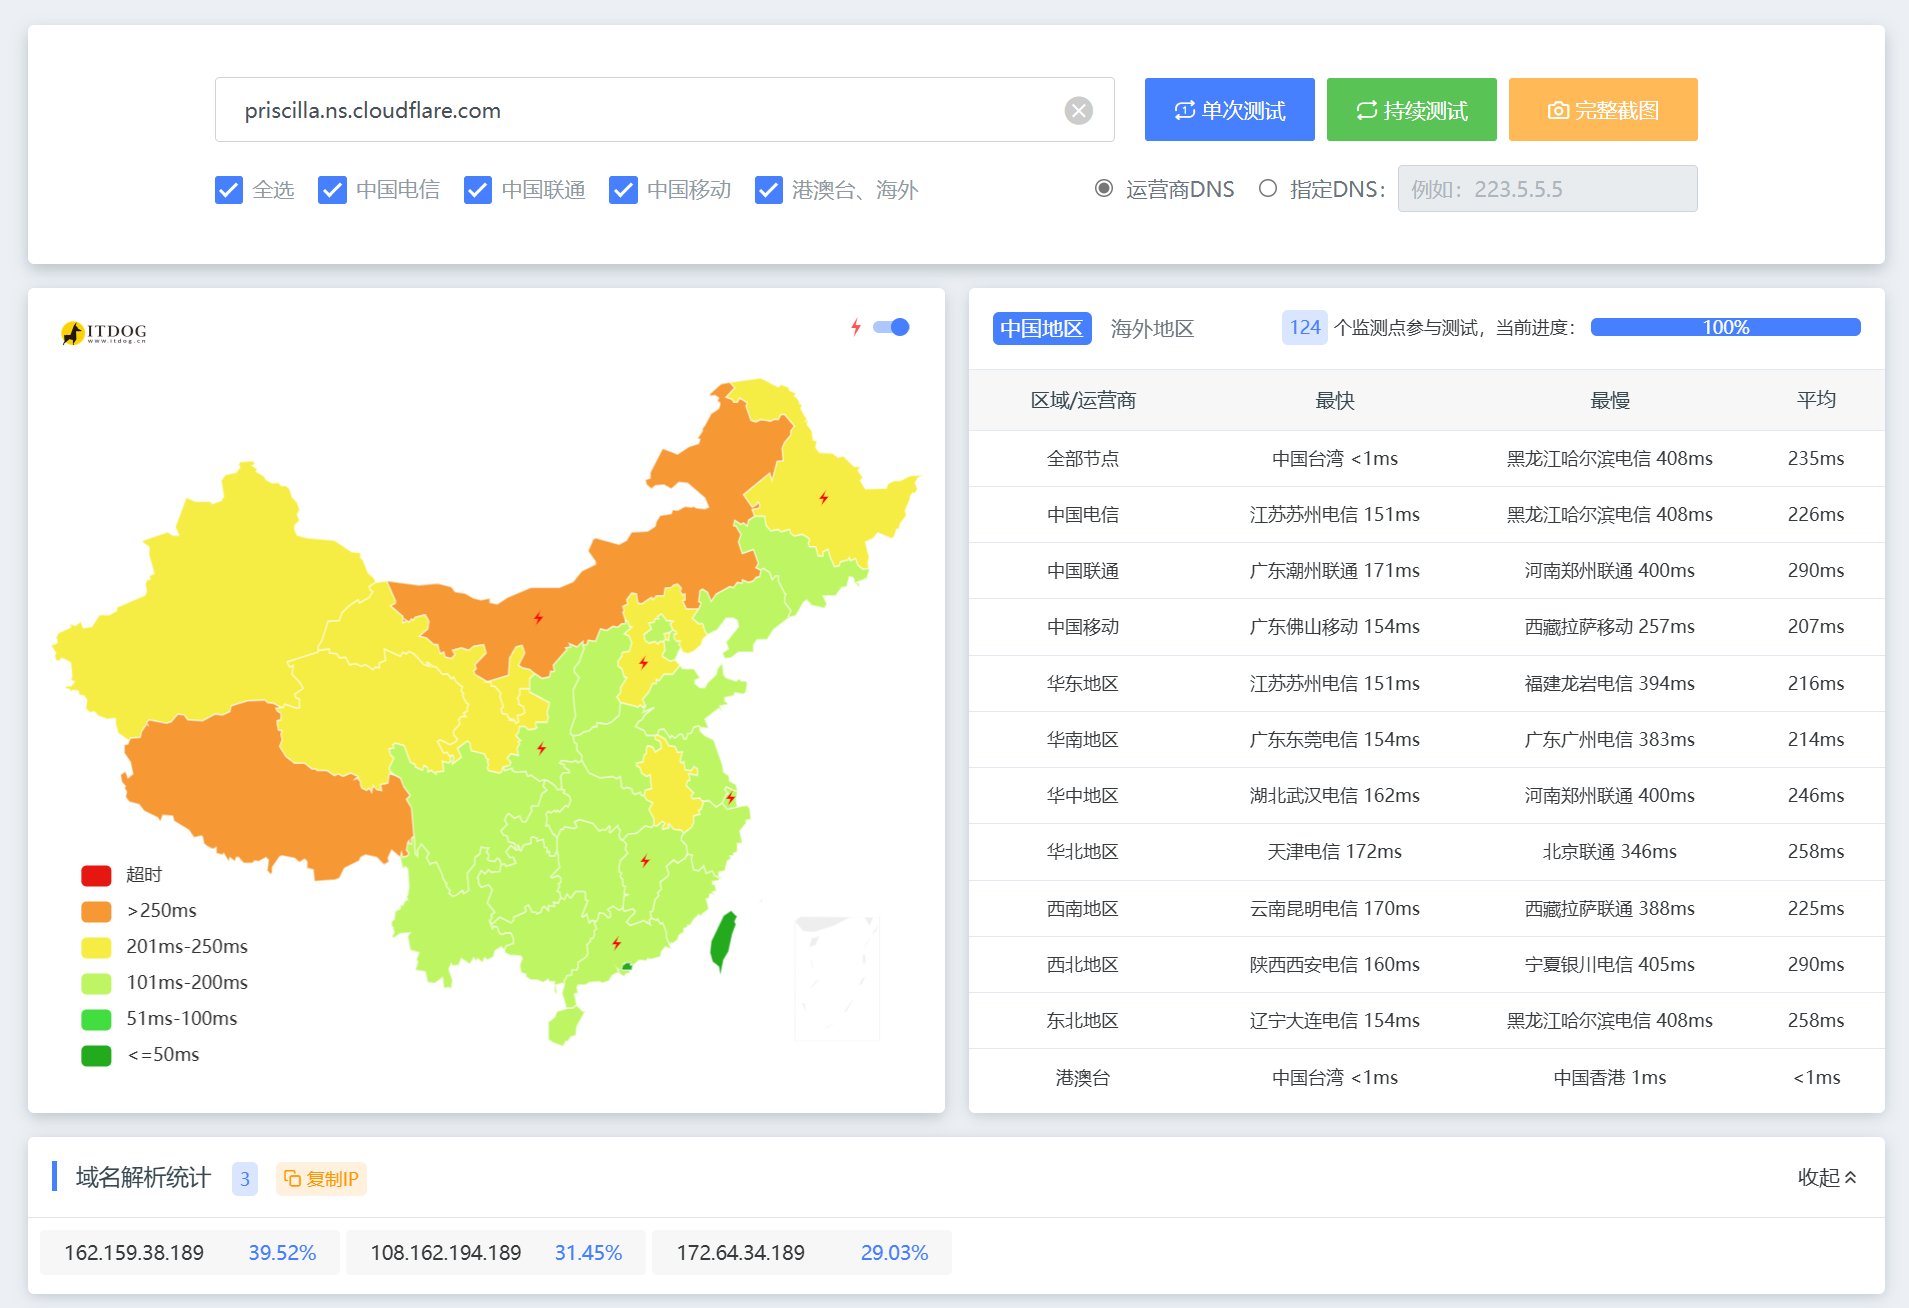Click the 172.64.34.189 IP entry

(x=802, y=1253)
